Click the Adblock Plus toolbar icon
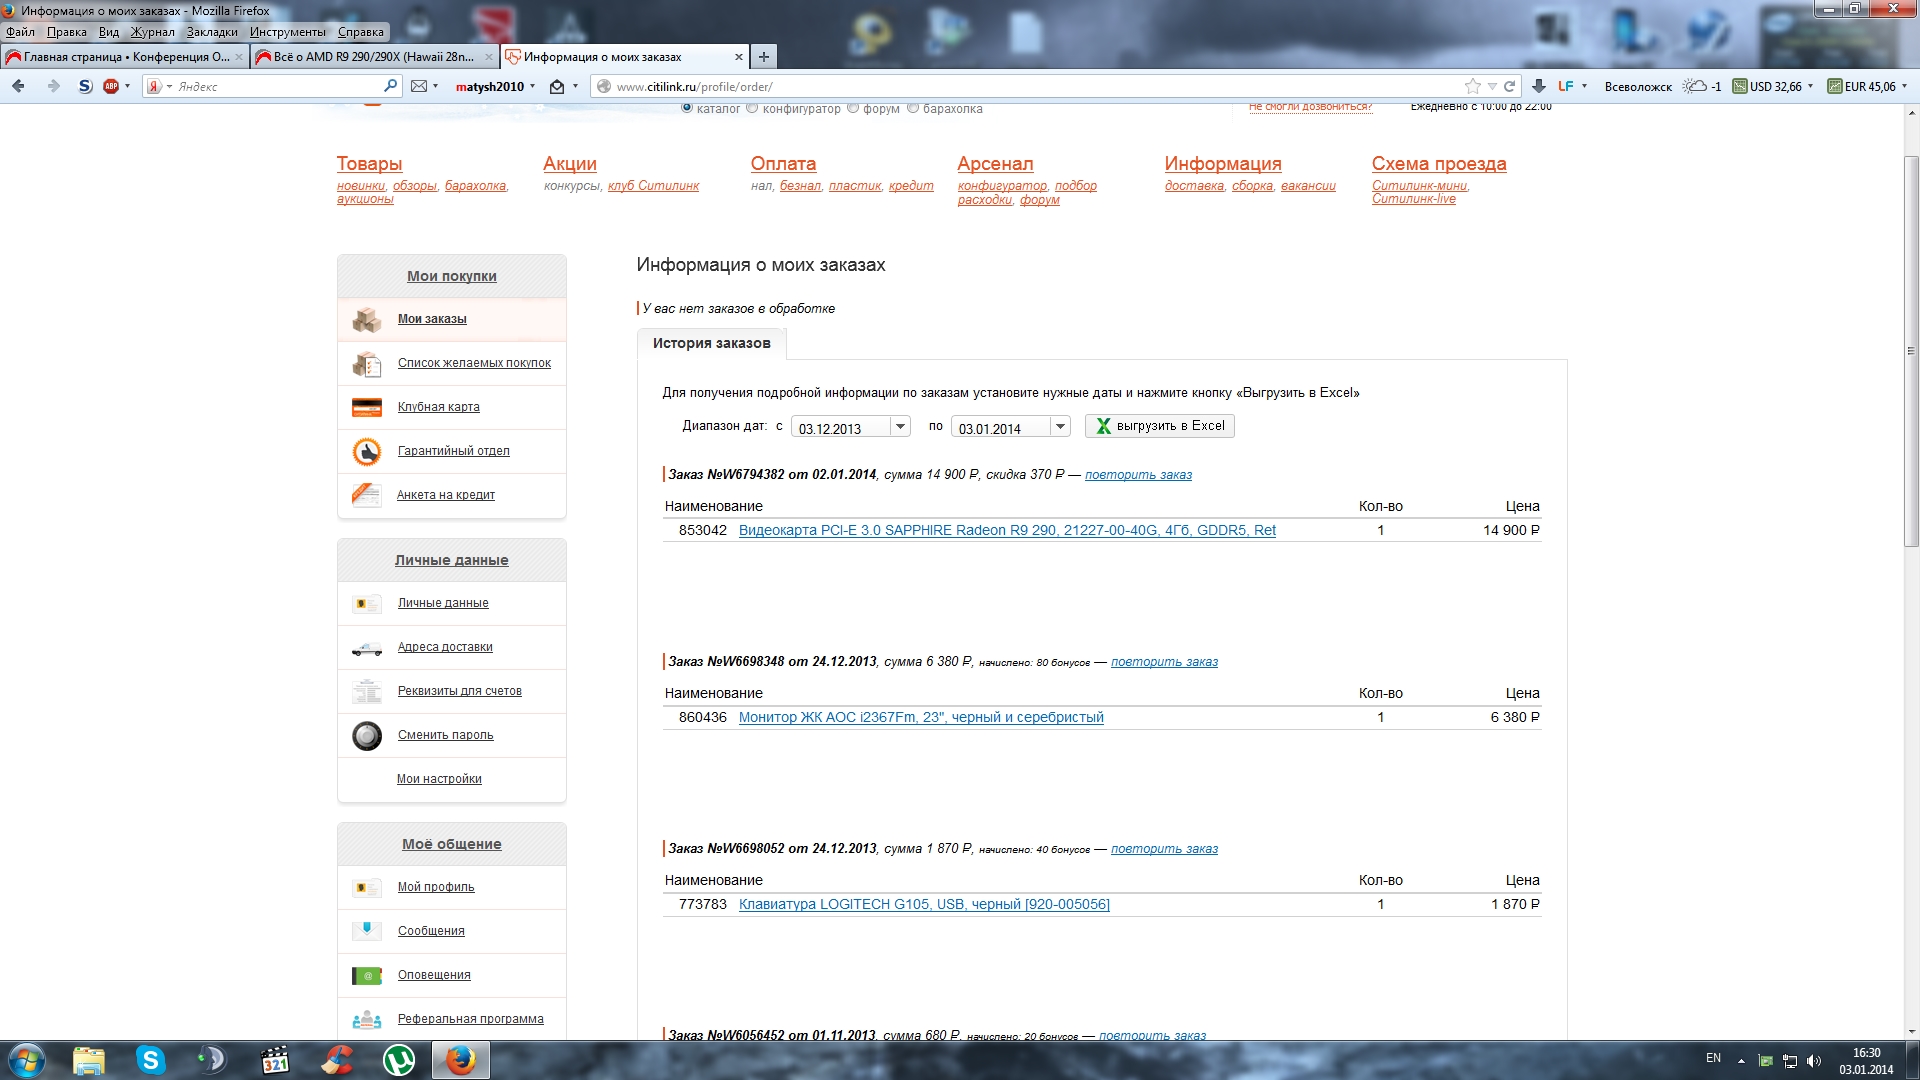 [111, 86]
